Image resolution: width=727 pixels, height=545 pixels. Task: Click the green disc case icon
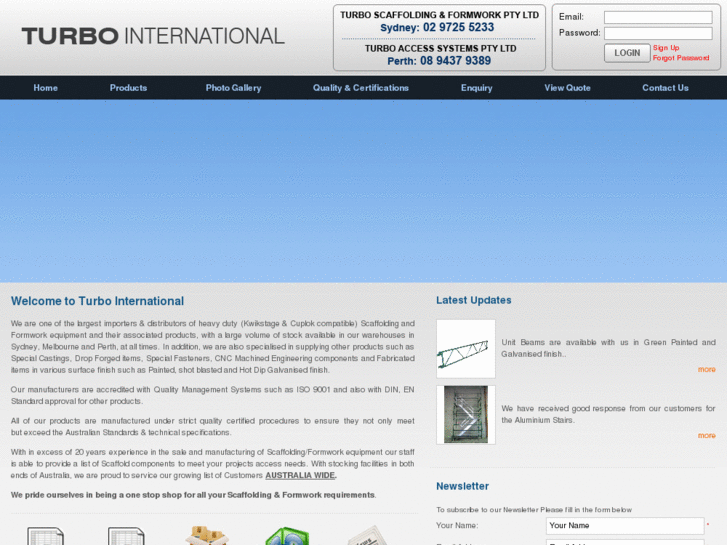(287, 536)
